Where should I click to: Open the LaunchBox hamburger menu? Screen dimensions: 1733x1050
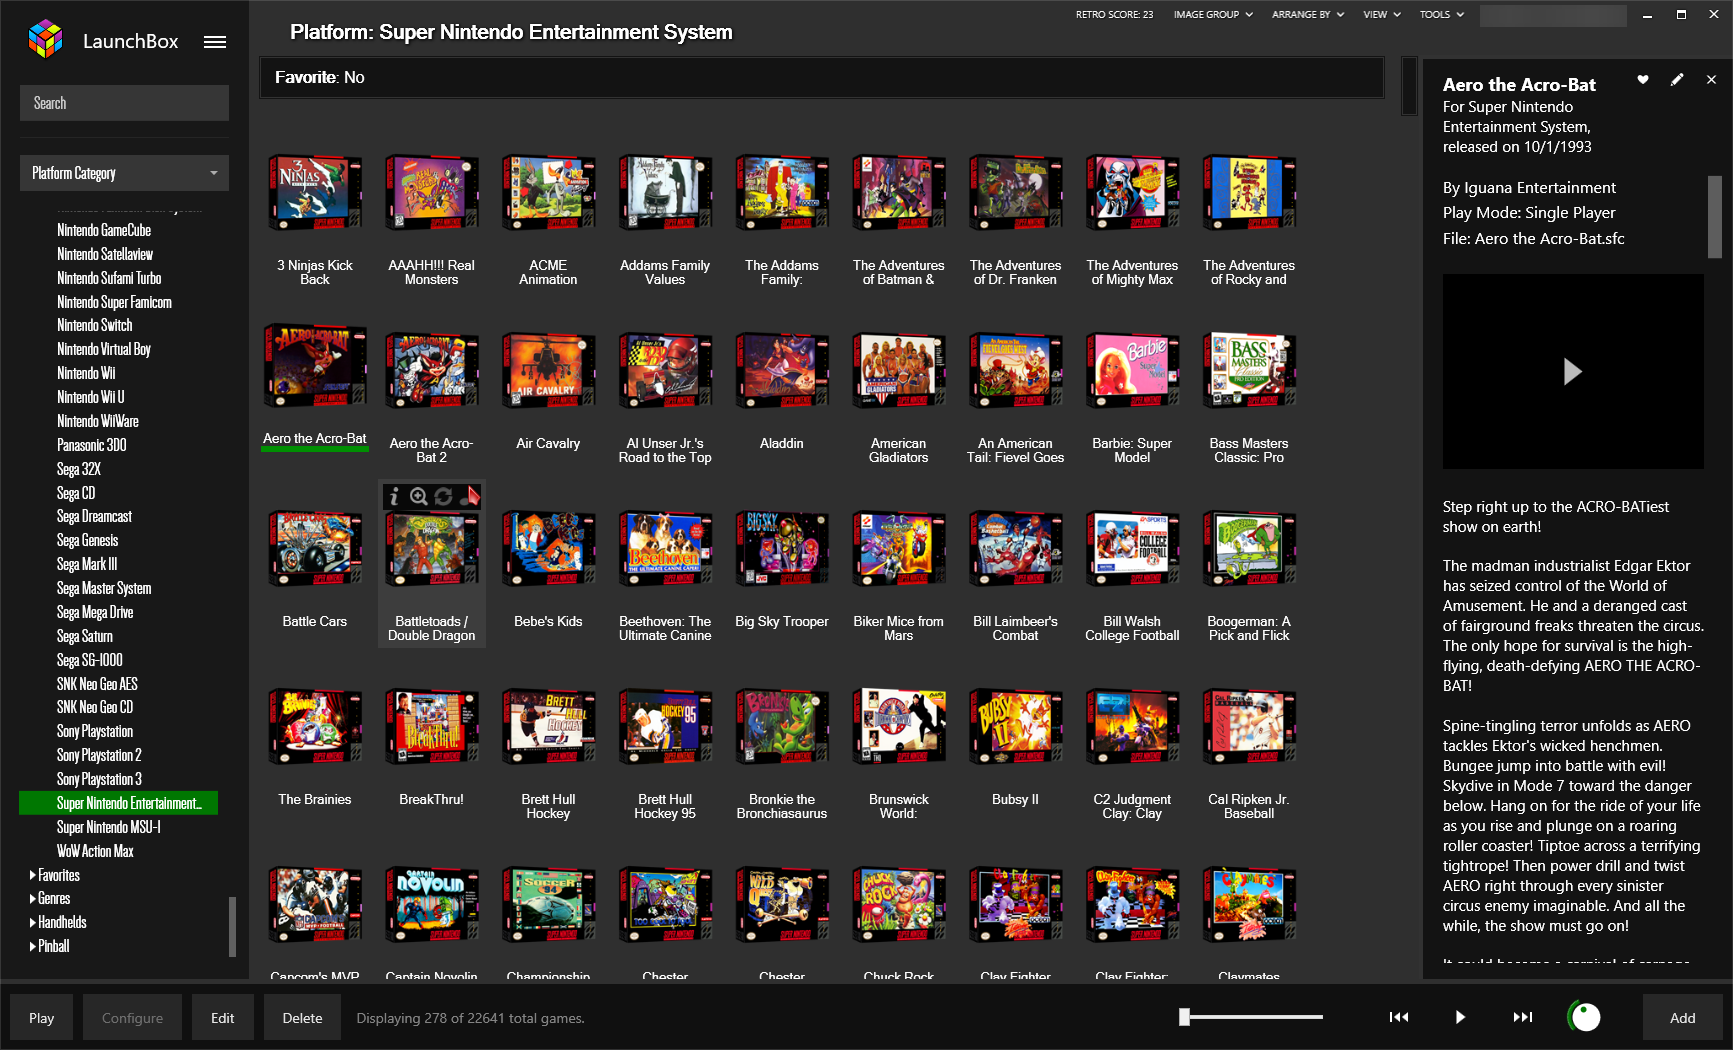(215, 42)
